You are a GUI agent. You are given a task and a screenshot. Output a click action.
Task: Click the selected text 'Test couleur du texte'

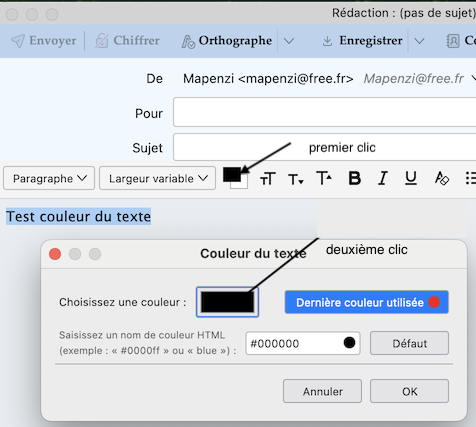tap(79, 216)
